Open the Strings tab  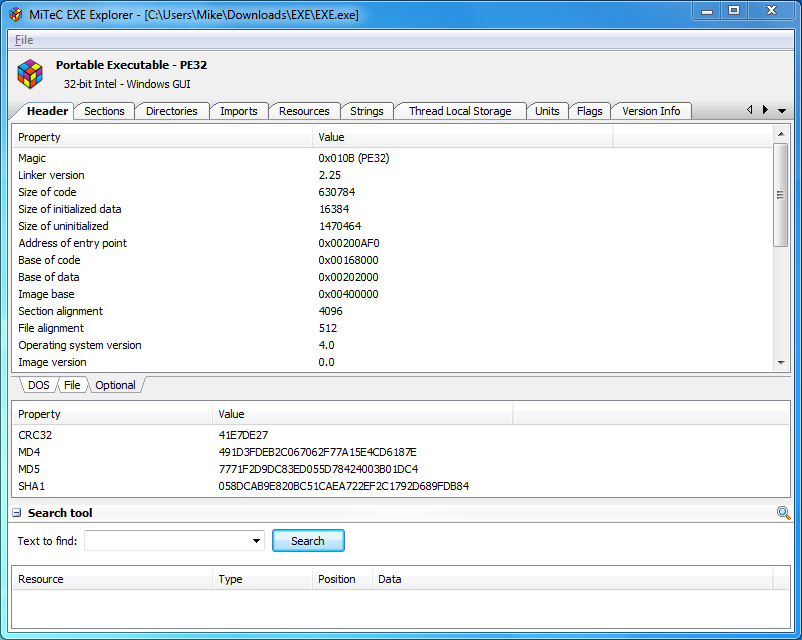367,111
